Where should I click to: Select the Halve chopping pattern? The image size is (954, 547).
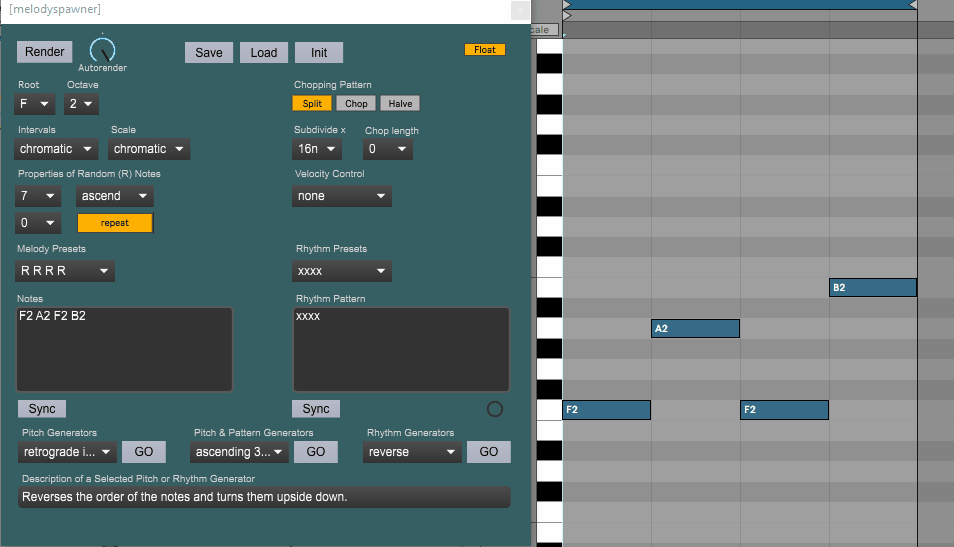tap(400, 103)
